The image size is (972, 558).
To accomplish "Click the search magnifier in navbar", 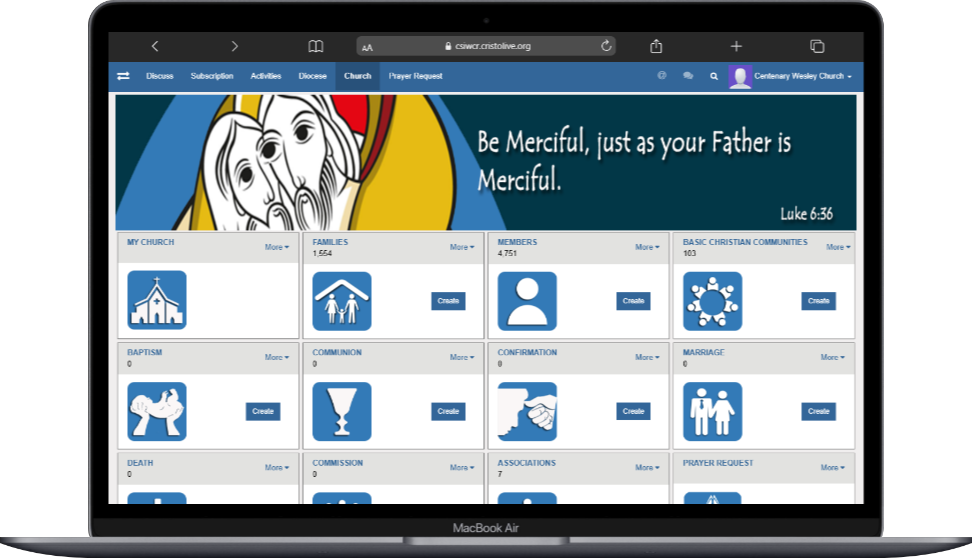I will coord(714,76).
